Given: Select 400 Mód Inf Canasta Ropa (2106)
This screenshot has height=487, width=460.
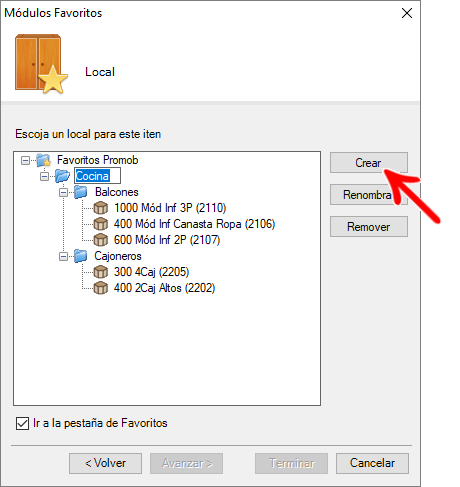Looking at the screenshot, I should pyautogui.click(x=194, y=224).
